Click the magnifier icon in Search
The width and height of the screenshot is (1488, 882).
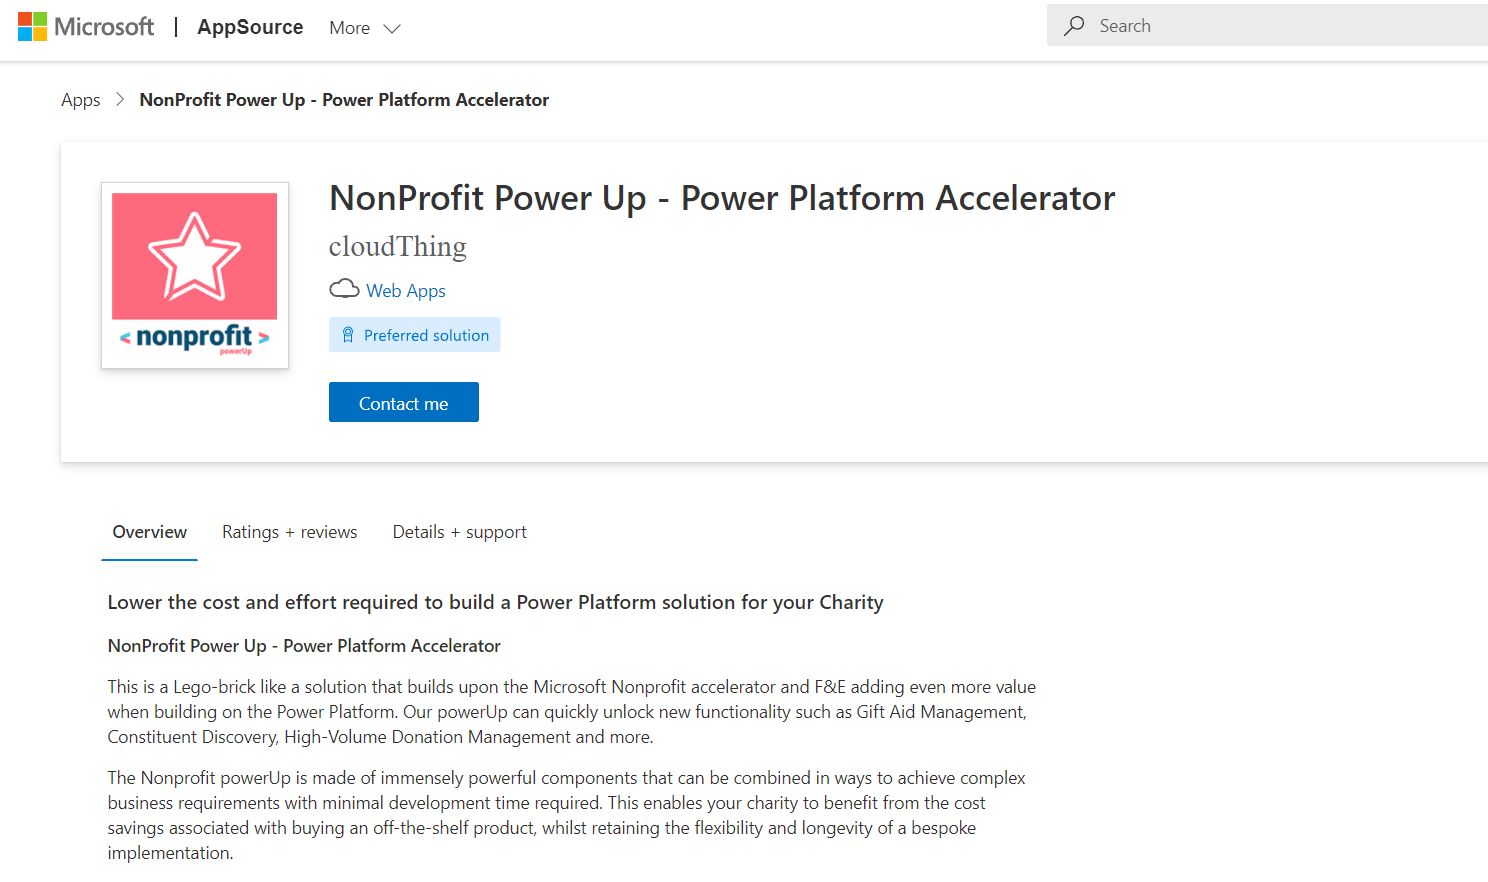point(1074,26)
